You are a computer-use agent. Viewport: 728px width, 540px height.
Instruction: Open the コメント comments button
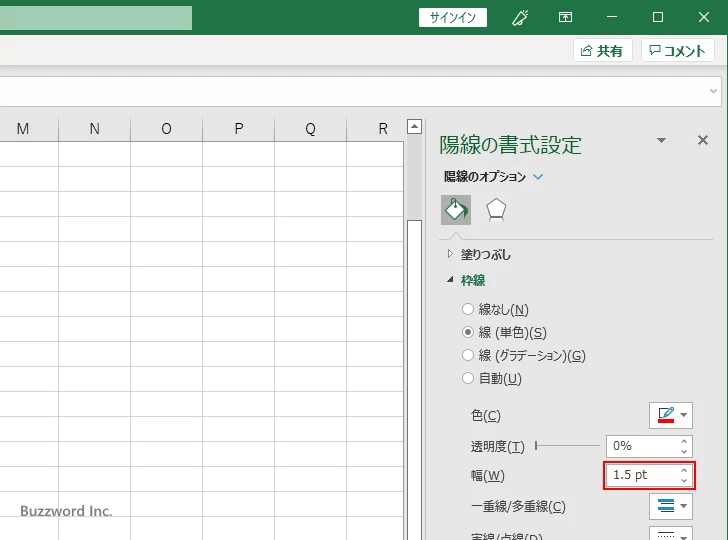coord(677,50)
